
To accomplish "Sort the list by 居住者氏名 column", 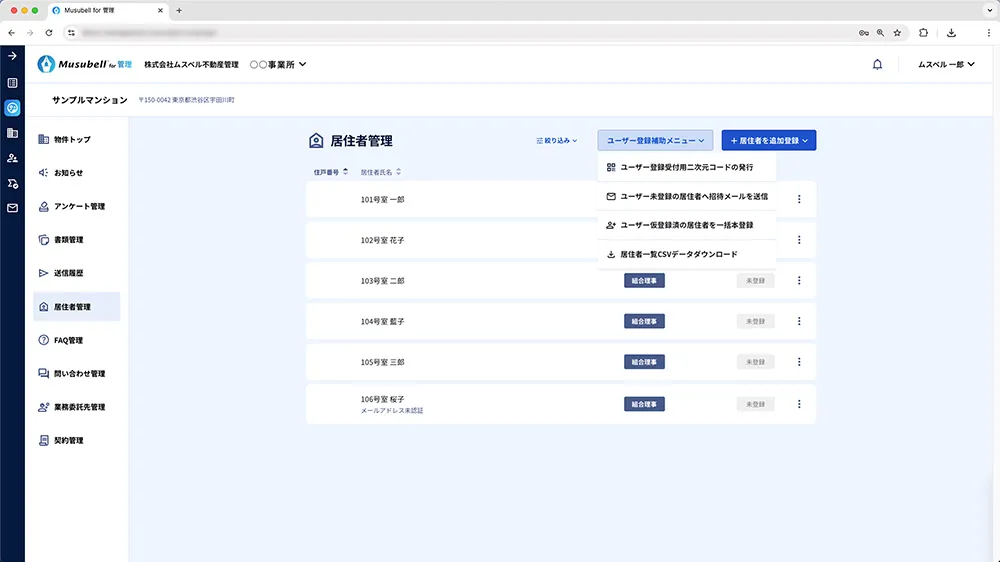I will pyautogui.click(x=381, y=172).
